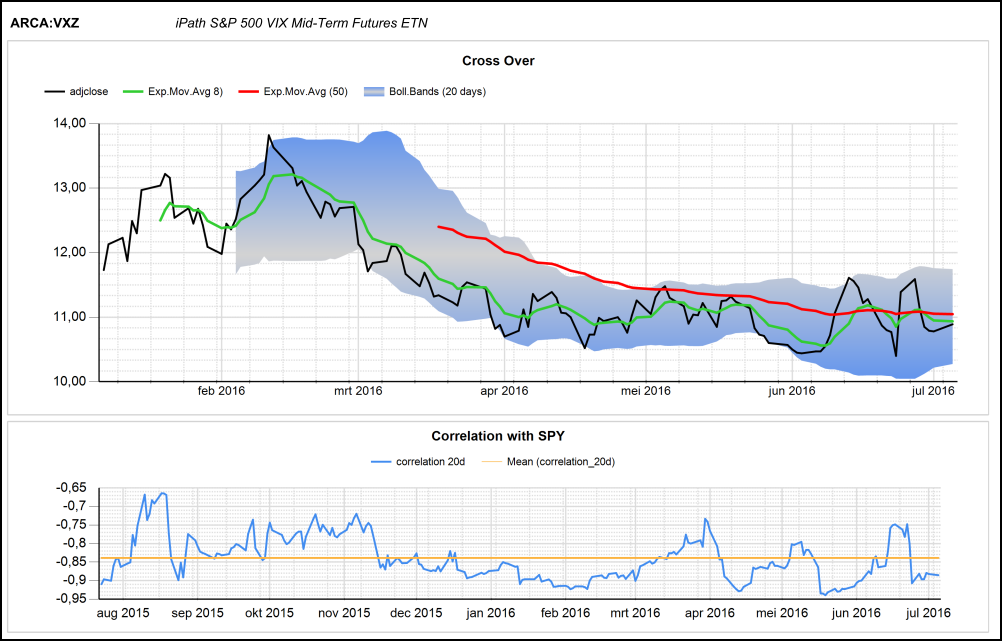Toggle the Boll.Bands (20 days) legend entry

425,91
